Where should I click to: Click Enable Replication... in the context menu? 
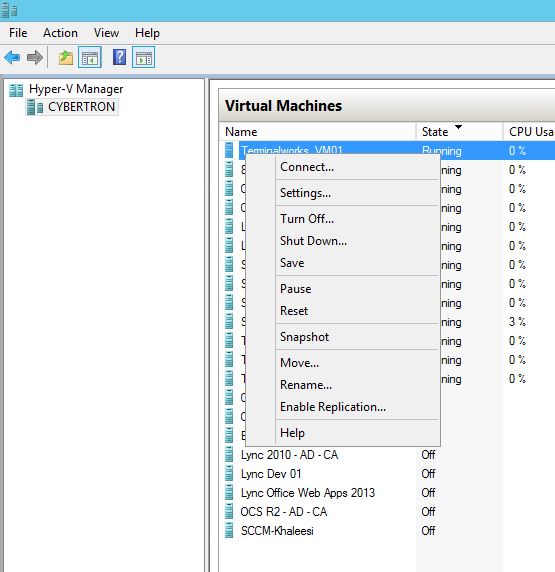point(333,407)
